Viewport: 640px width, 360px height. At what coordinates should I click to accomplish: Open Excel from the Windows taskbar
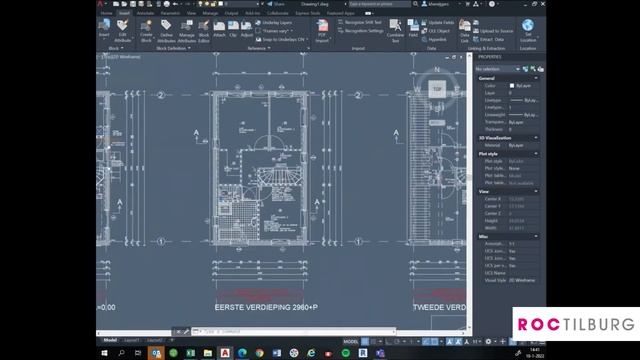[191, 353]
